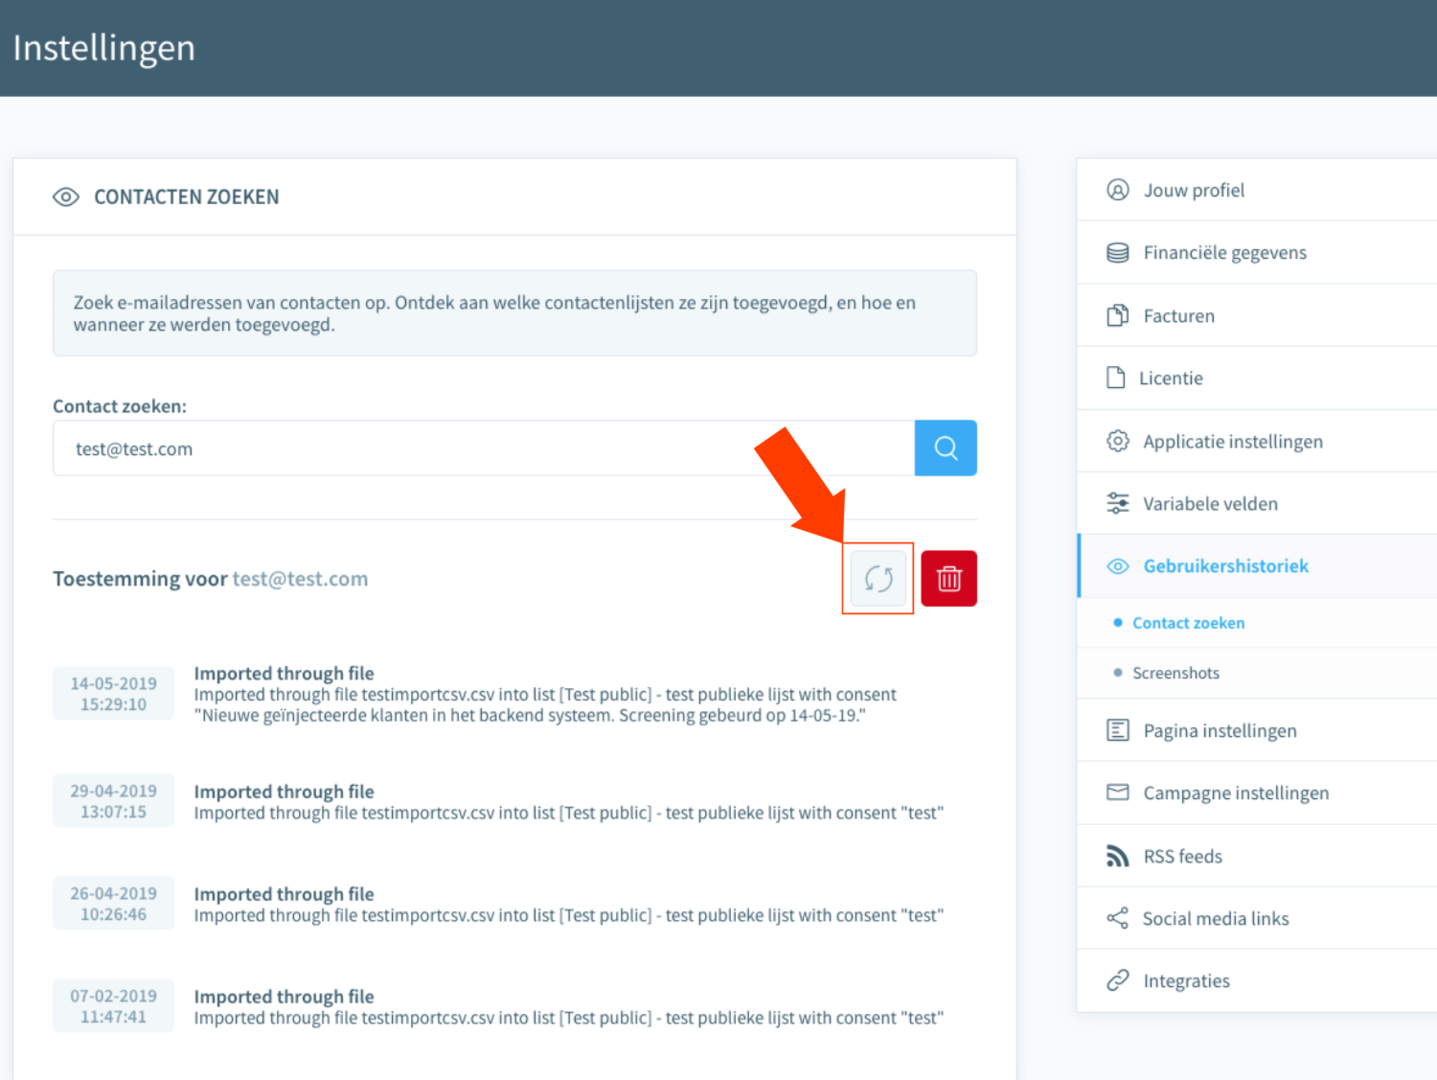Click the Social media links share icon

coord(1117,918)
